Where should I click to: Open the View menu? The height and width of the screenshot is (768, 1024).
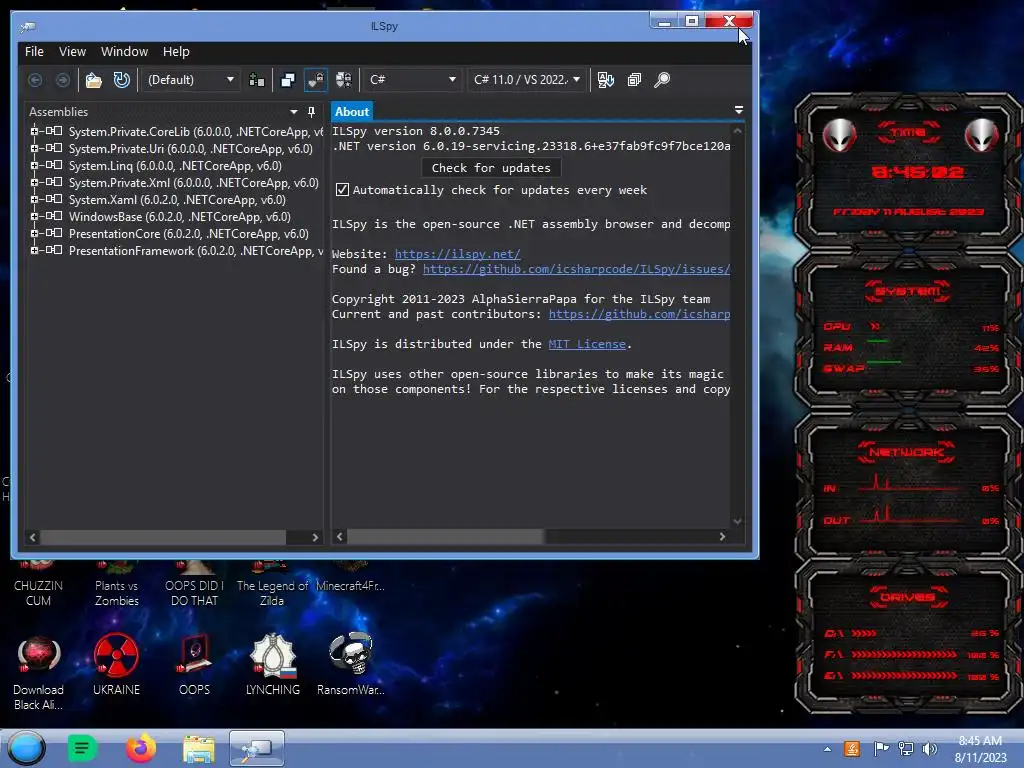72,52
